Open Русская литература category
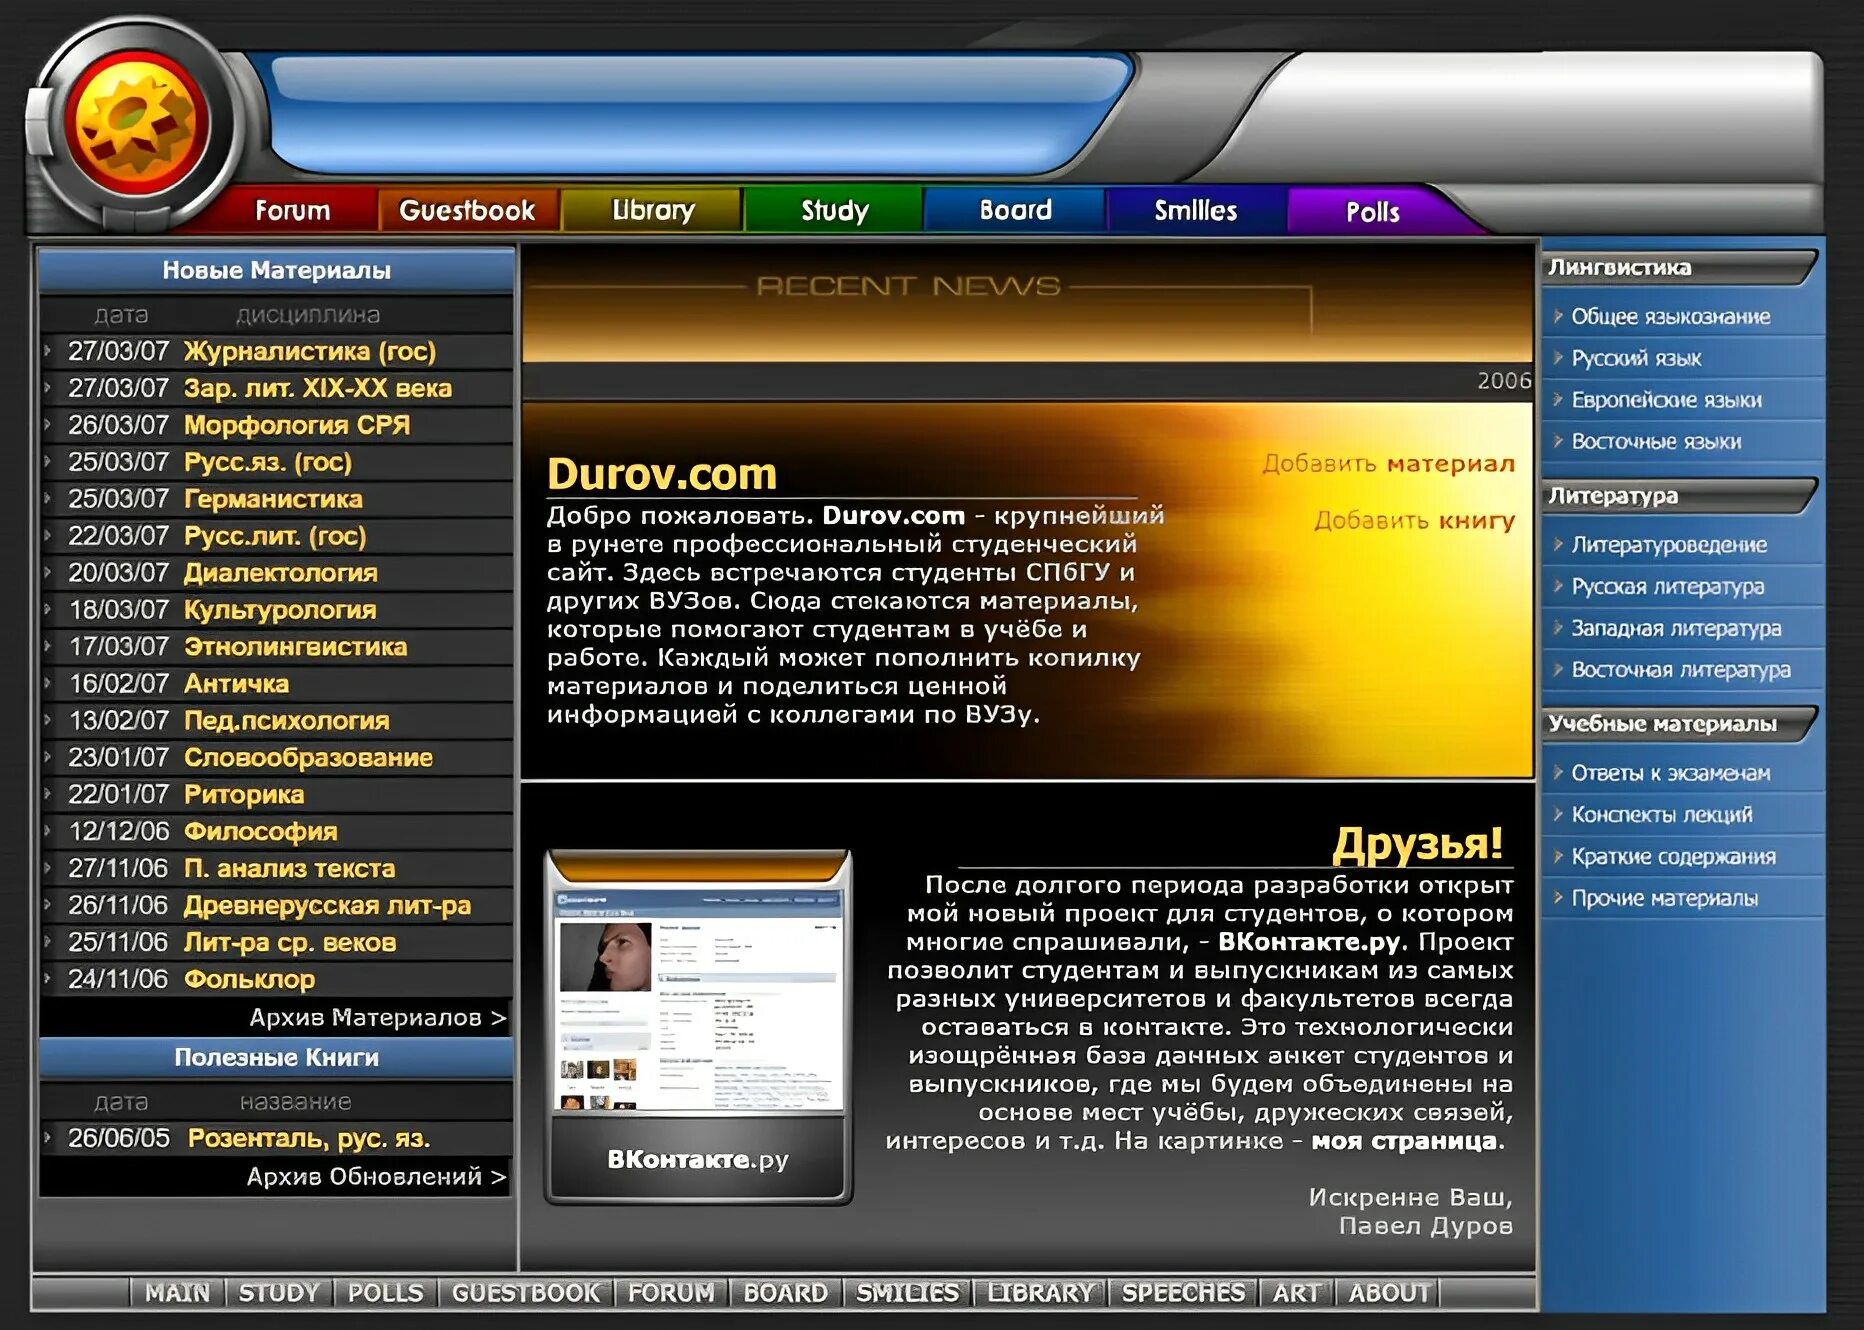The width and height of the screenshot is (1864, 1330). (x=1667, y=587)
